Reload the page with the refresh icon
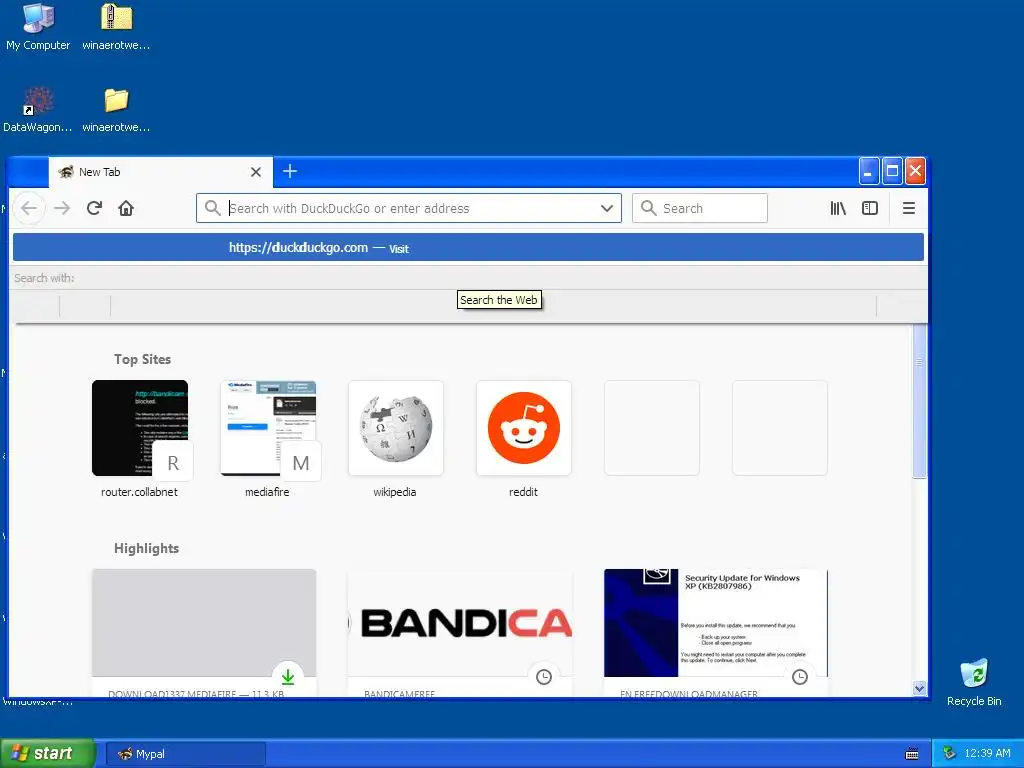The image size is (1024, 768). pos(94,208)
